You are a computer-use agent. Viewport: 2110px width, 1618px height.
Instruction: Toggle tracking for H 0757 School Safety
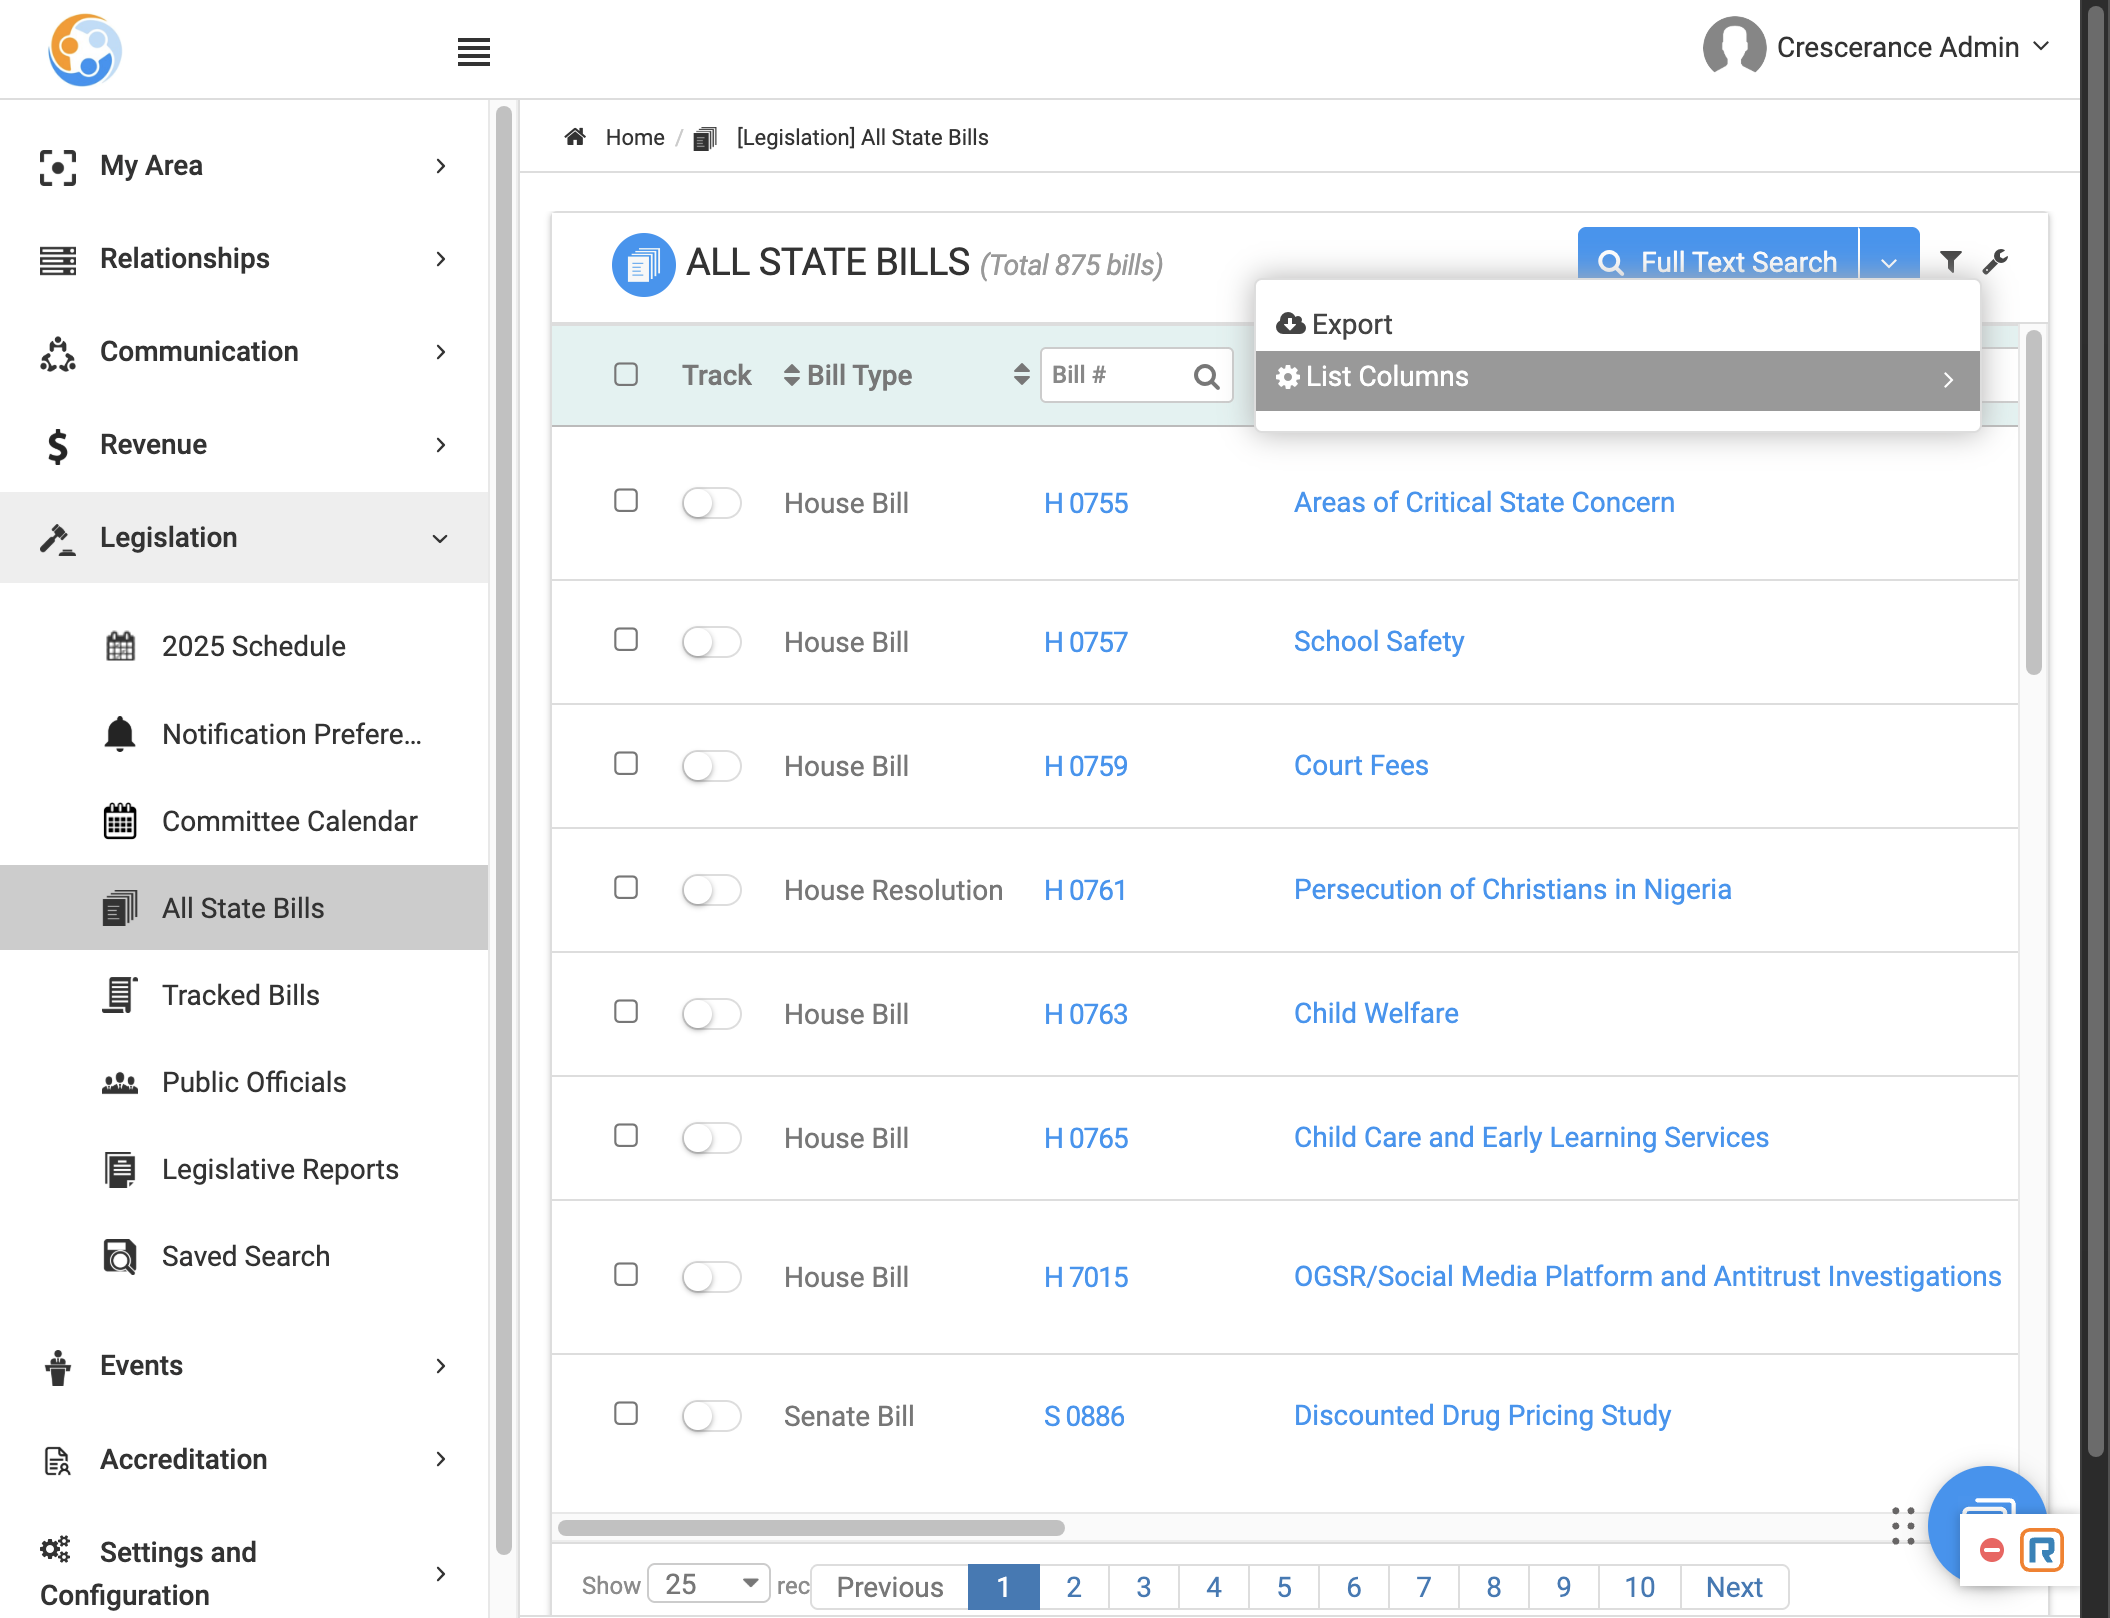coord(711,642)
